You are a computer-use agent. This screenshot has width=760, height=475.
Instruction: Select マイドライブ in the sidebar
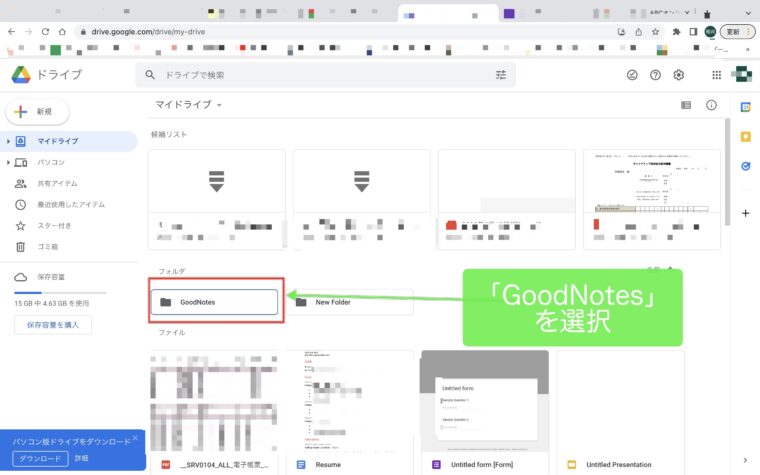[x=69, y=141]
